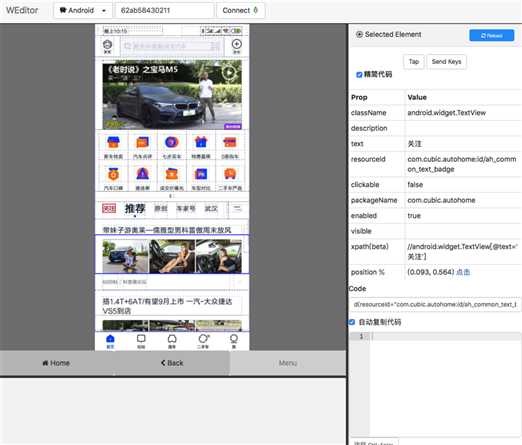522x445 pixels.
Task: Click the Menu button below the device
Action: pyautogui.click(x=288, y=363)
